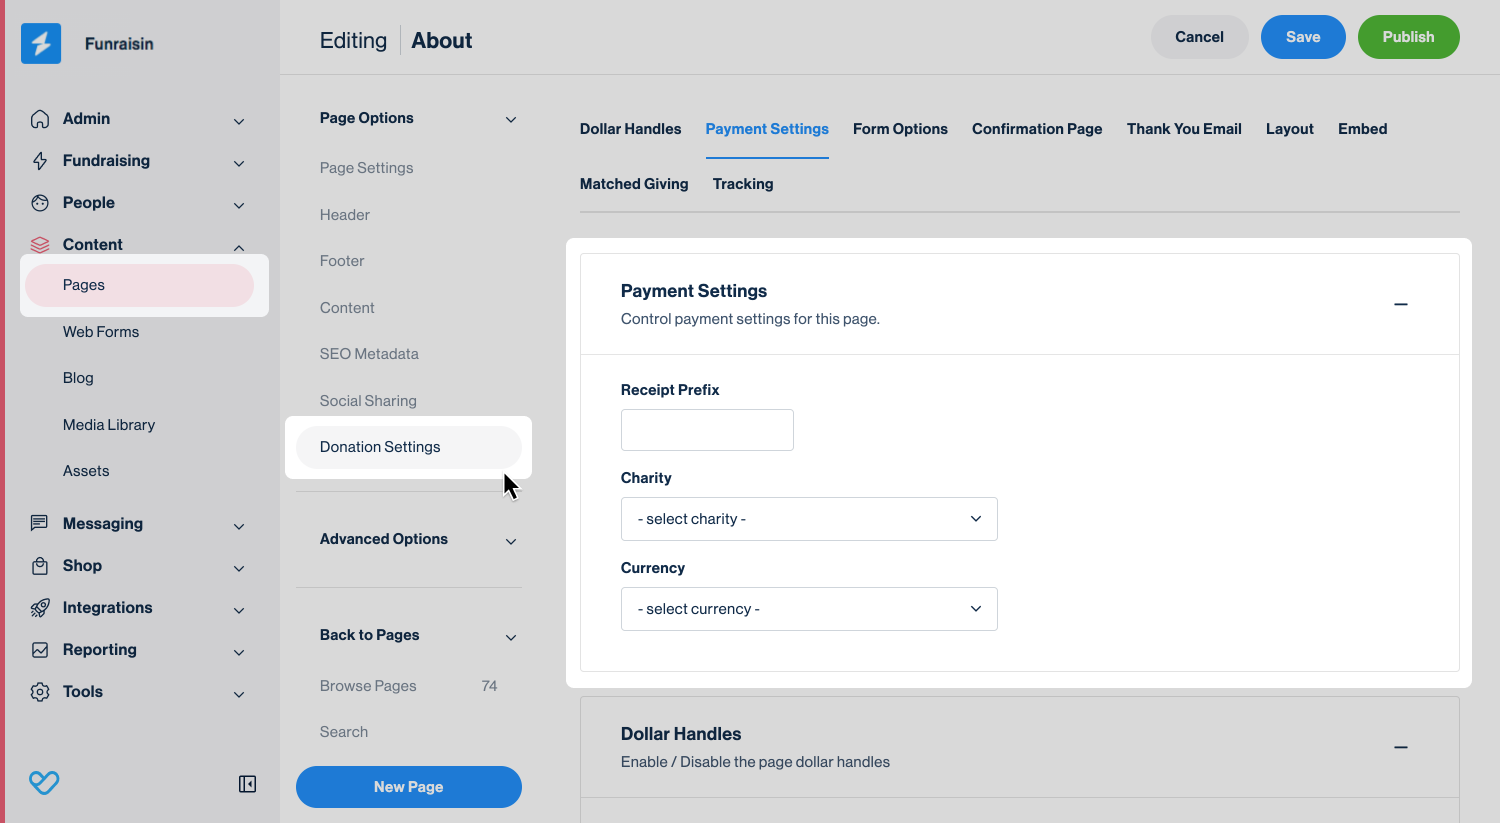Image resolution: width=1500 pixels, height=823 pixels.
Task: Go to Social Sharing
Action: pos(368,401)
